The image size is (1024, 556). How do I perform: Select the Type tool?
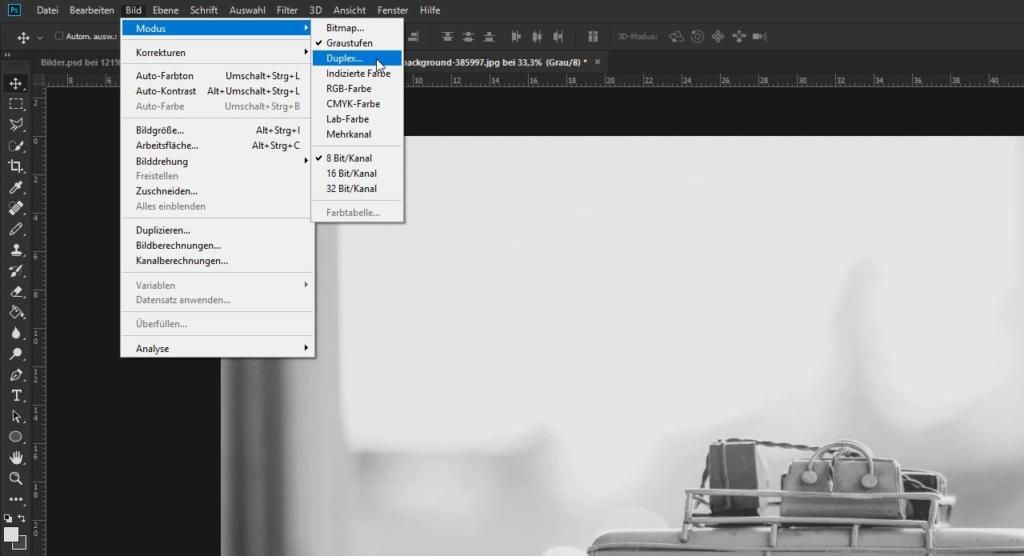16,395
